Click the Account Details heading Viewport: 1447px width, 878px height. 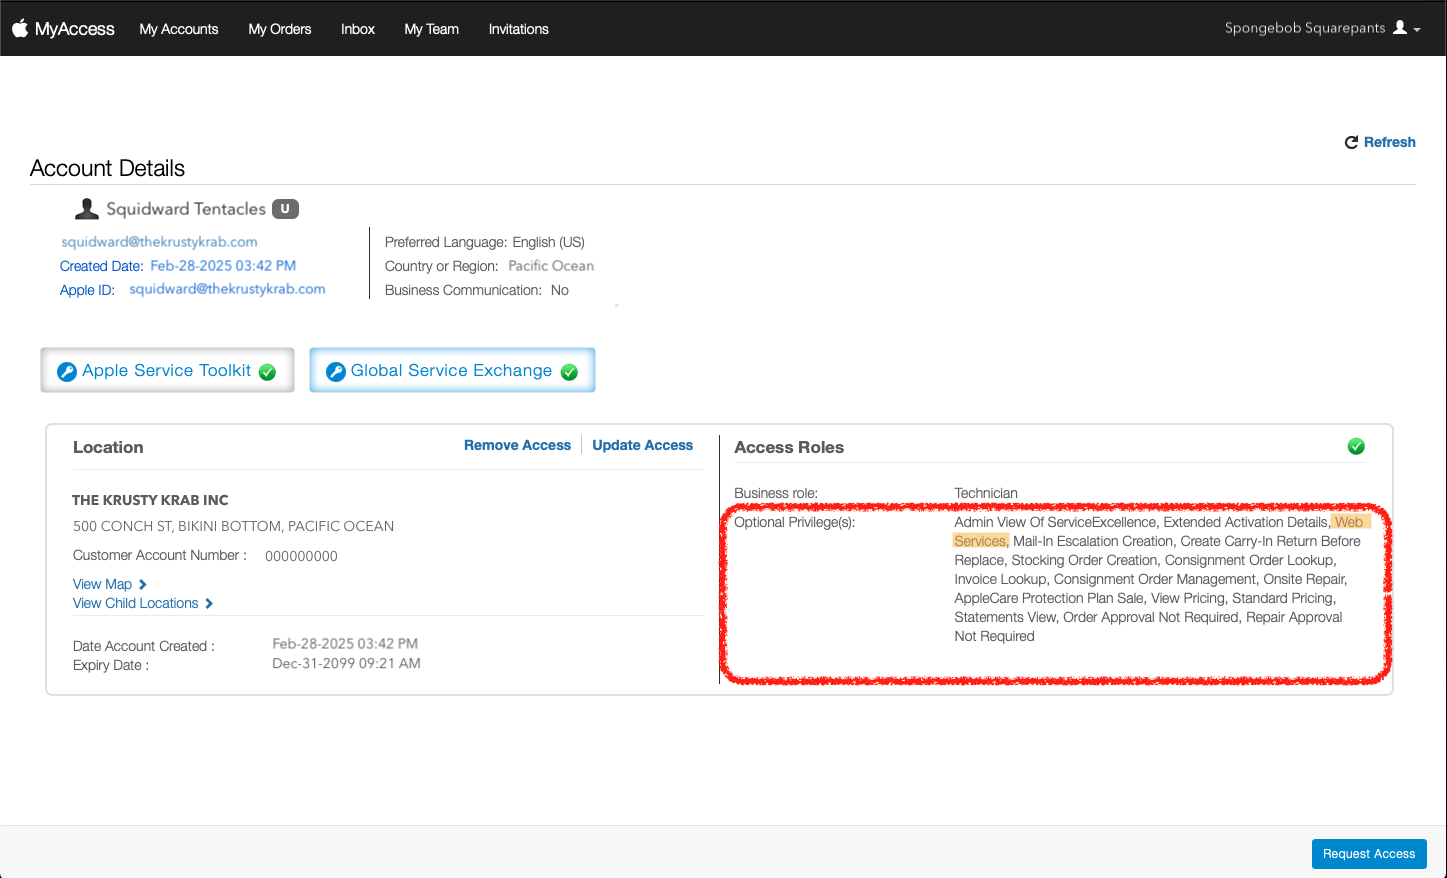[x=108, y=168]
